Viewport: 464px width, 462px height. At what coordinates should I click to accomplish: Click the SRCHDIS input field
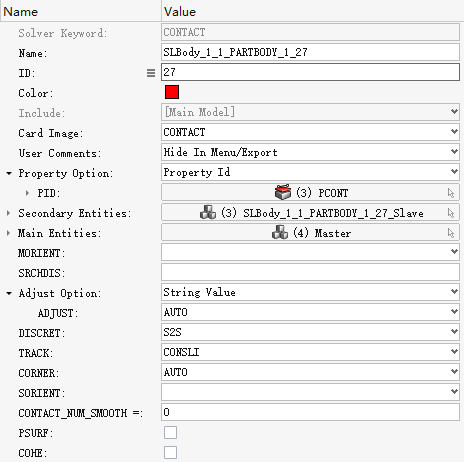pos(310,272)
